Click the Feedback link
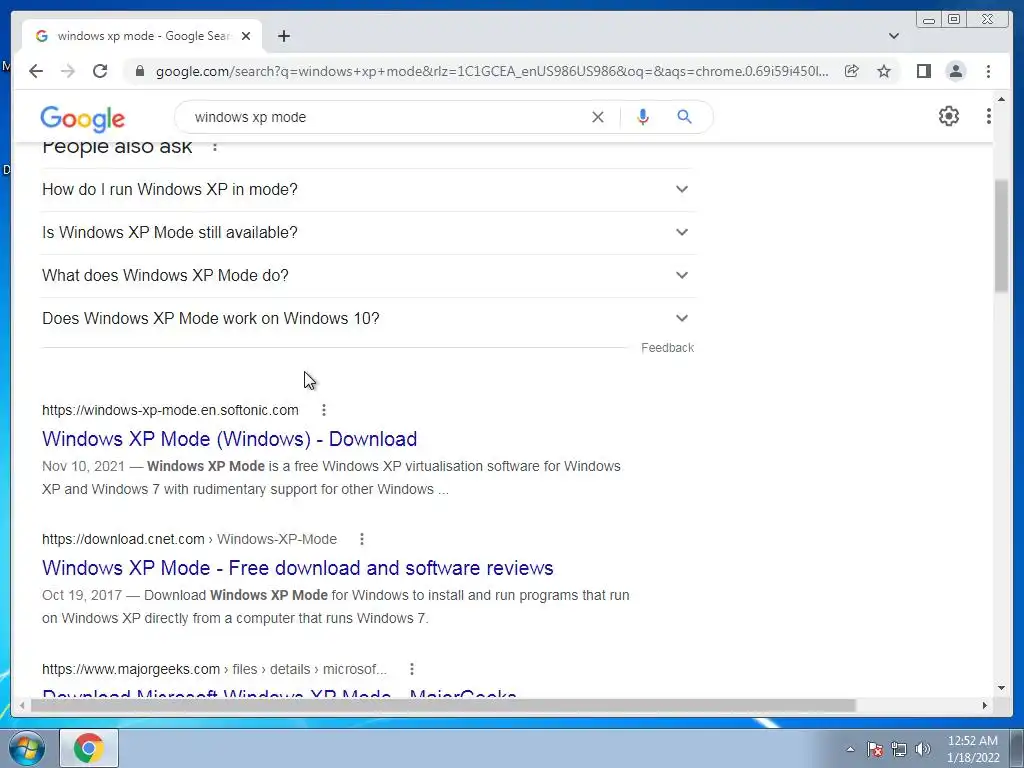Screen dimensions: 1024x768 [667, 348]
